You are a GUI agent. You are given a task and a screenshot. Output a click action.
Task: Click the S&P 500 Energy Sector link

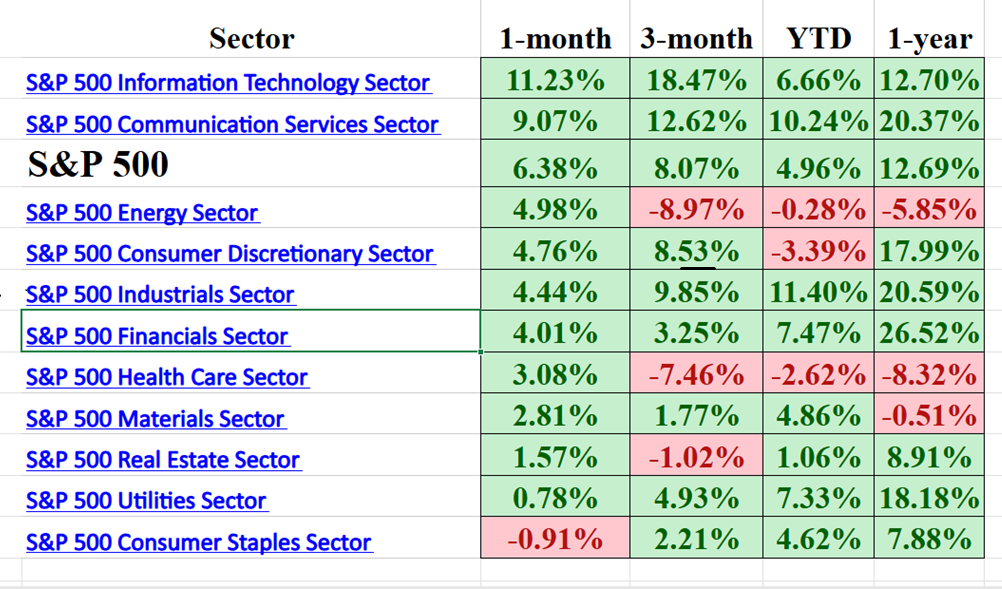click(x=142, y=213)
